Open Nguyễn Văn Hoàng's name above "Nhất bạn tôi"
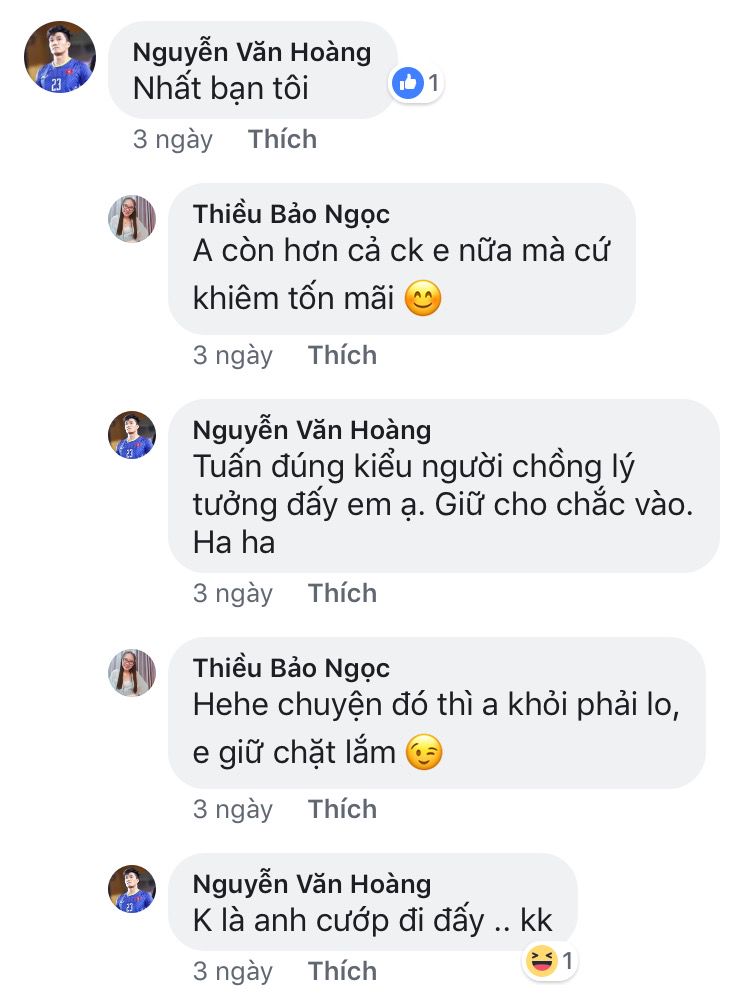 point(251,52)
